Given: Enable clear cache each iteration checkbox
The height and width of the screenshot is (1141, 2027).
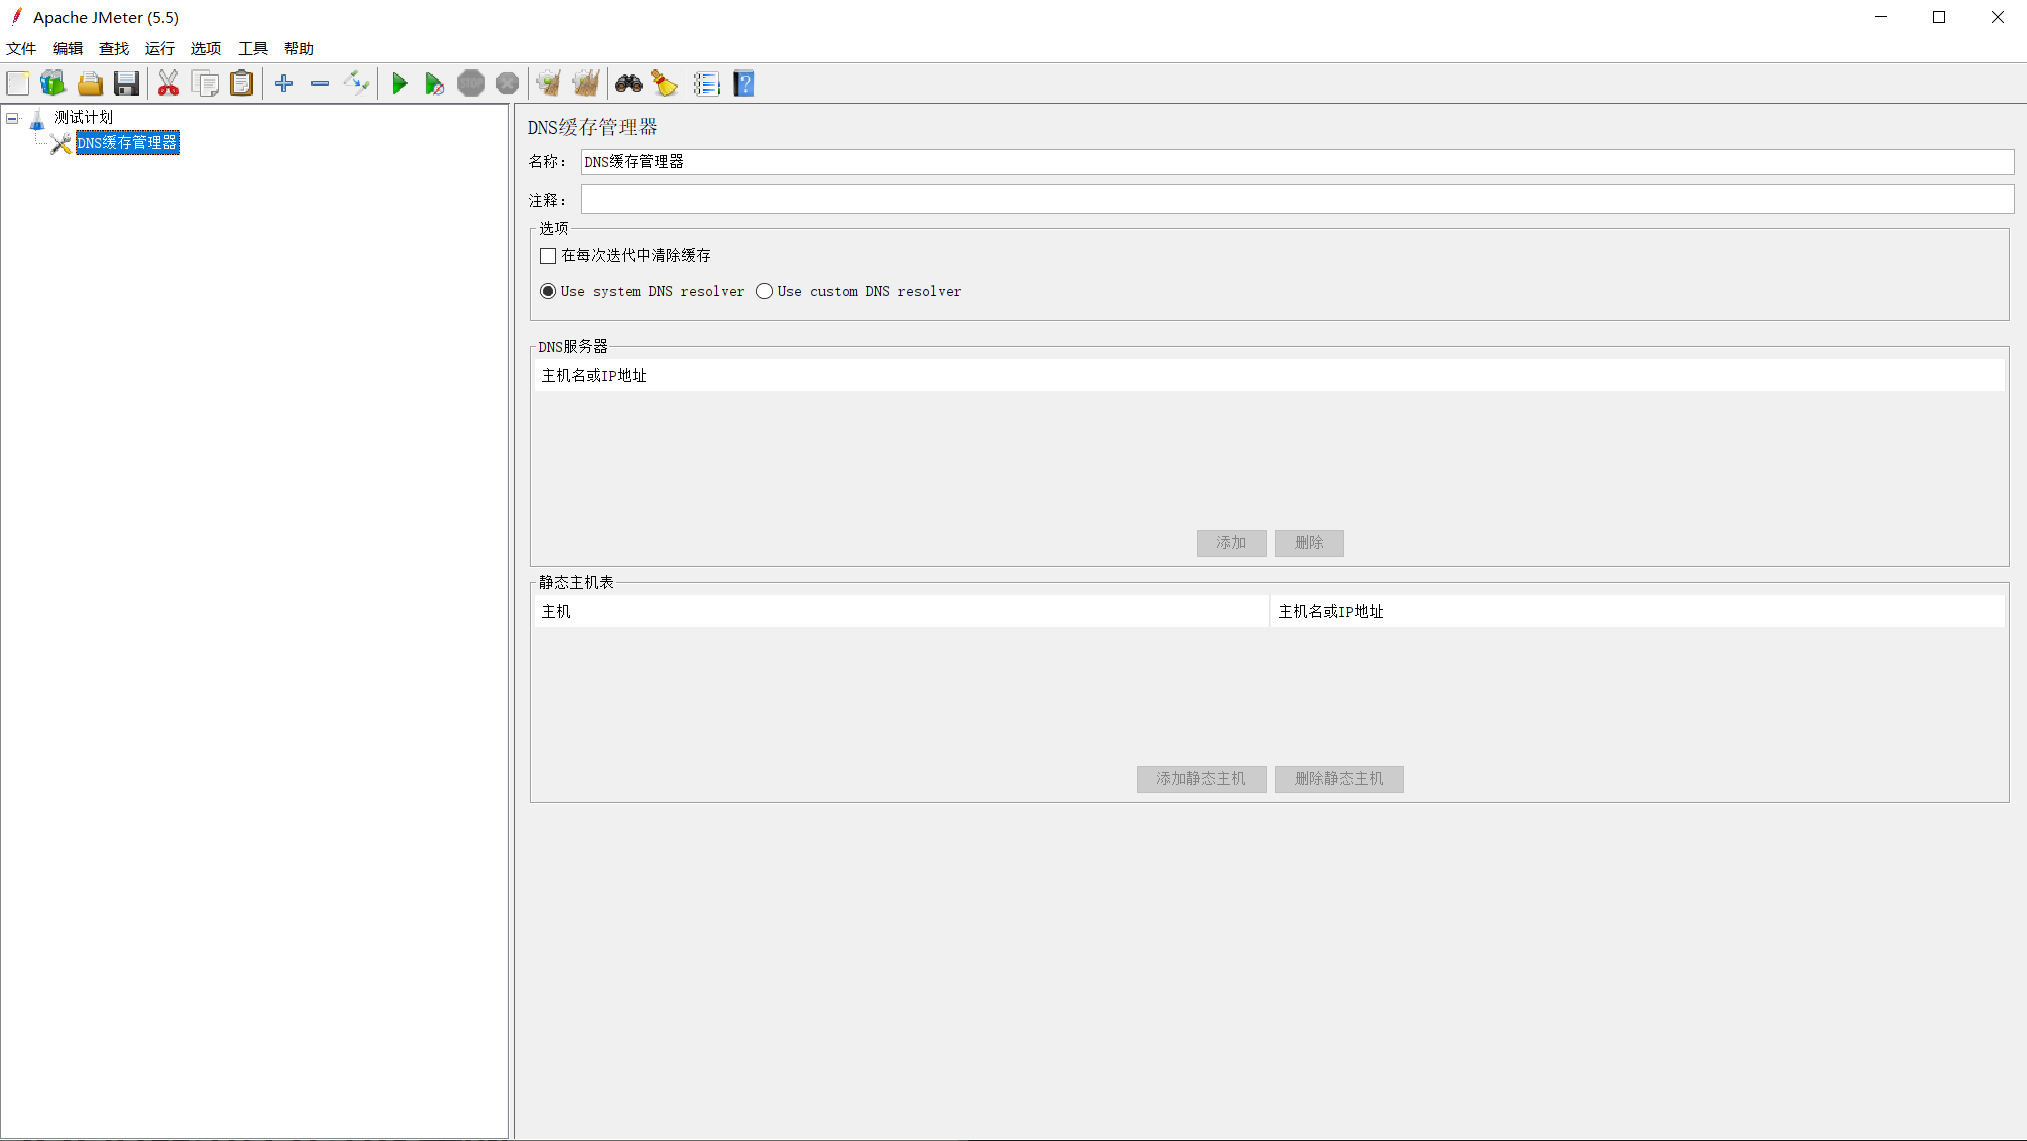Looking at the screenshot, I should click(x=548, y=256).
